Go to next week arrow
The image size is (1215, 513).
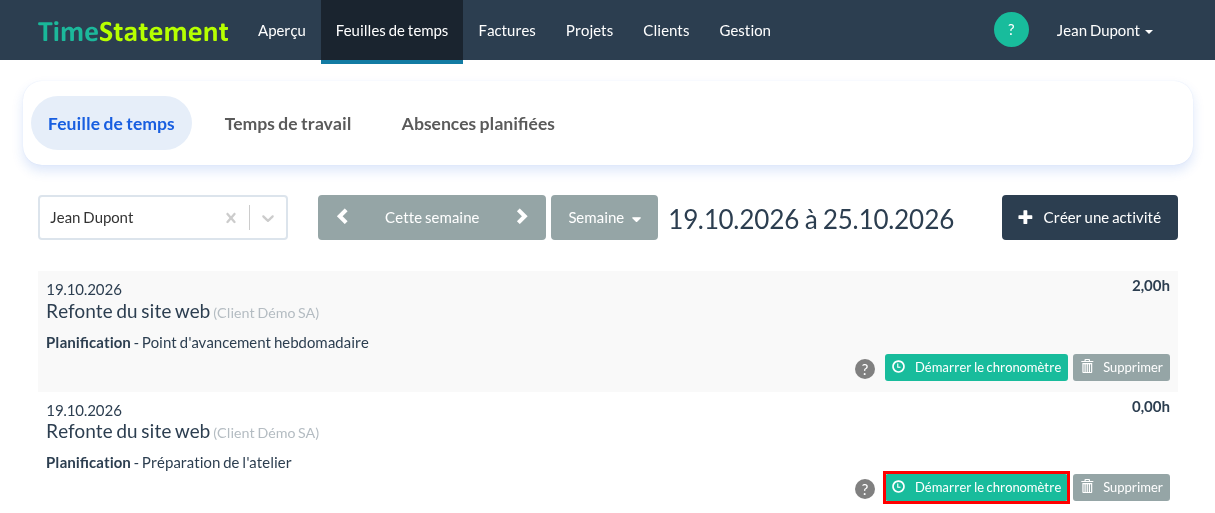point(522,217)
